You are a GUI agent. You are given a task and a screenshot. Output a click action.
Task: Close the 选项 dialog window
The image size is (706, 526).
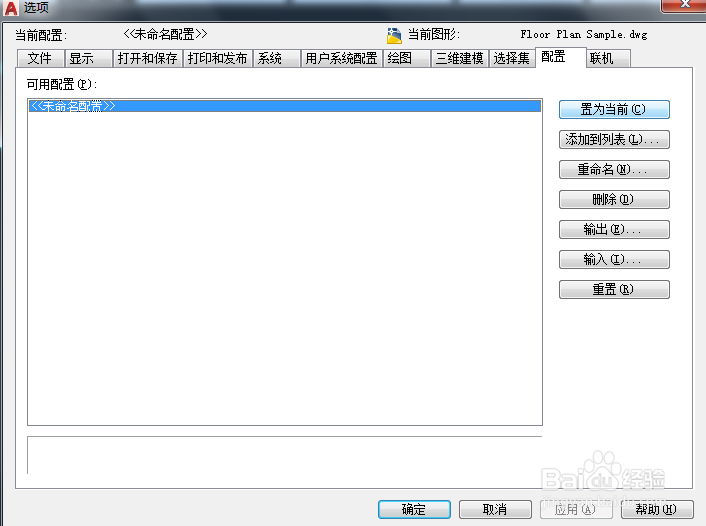(683, 5)
